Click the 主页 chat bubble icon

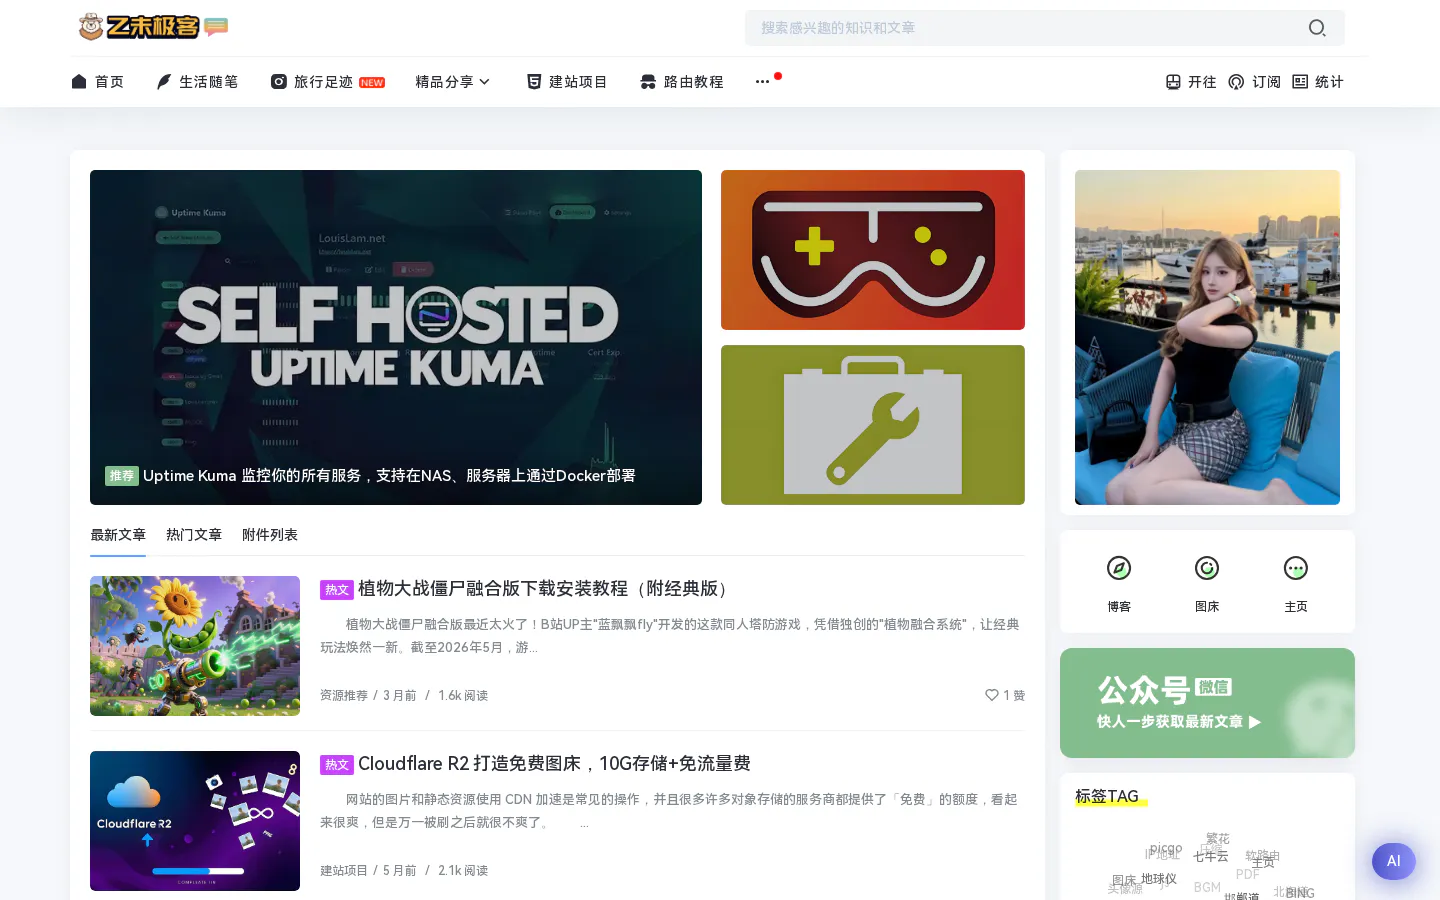[1296, 568]
